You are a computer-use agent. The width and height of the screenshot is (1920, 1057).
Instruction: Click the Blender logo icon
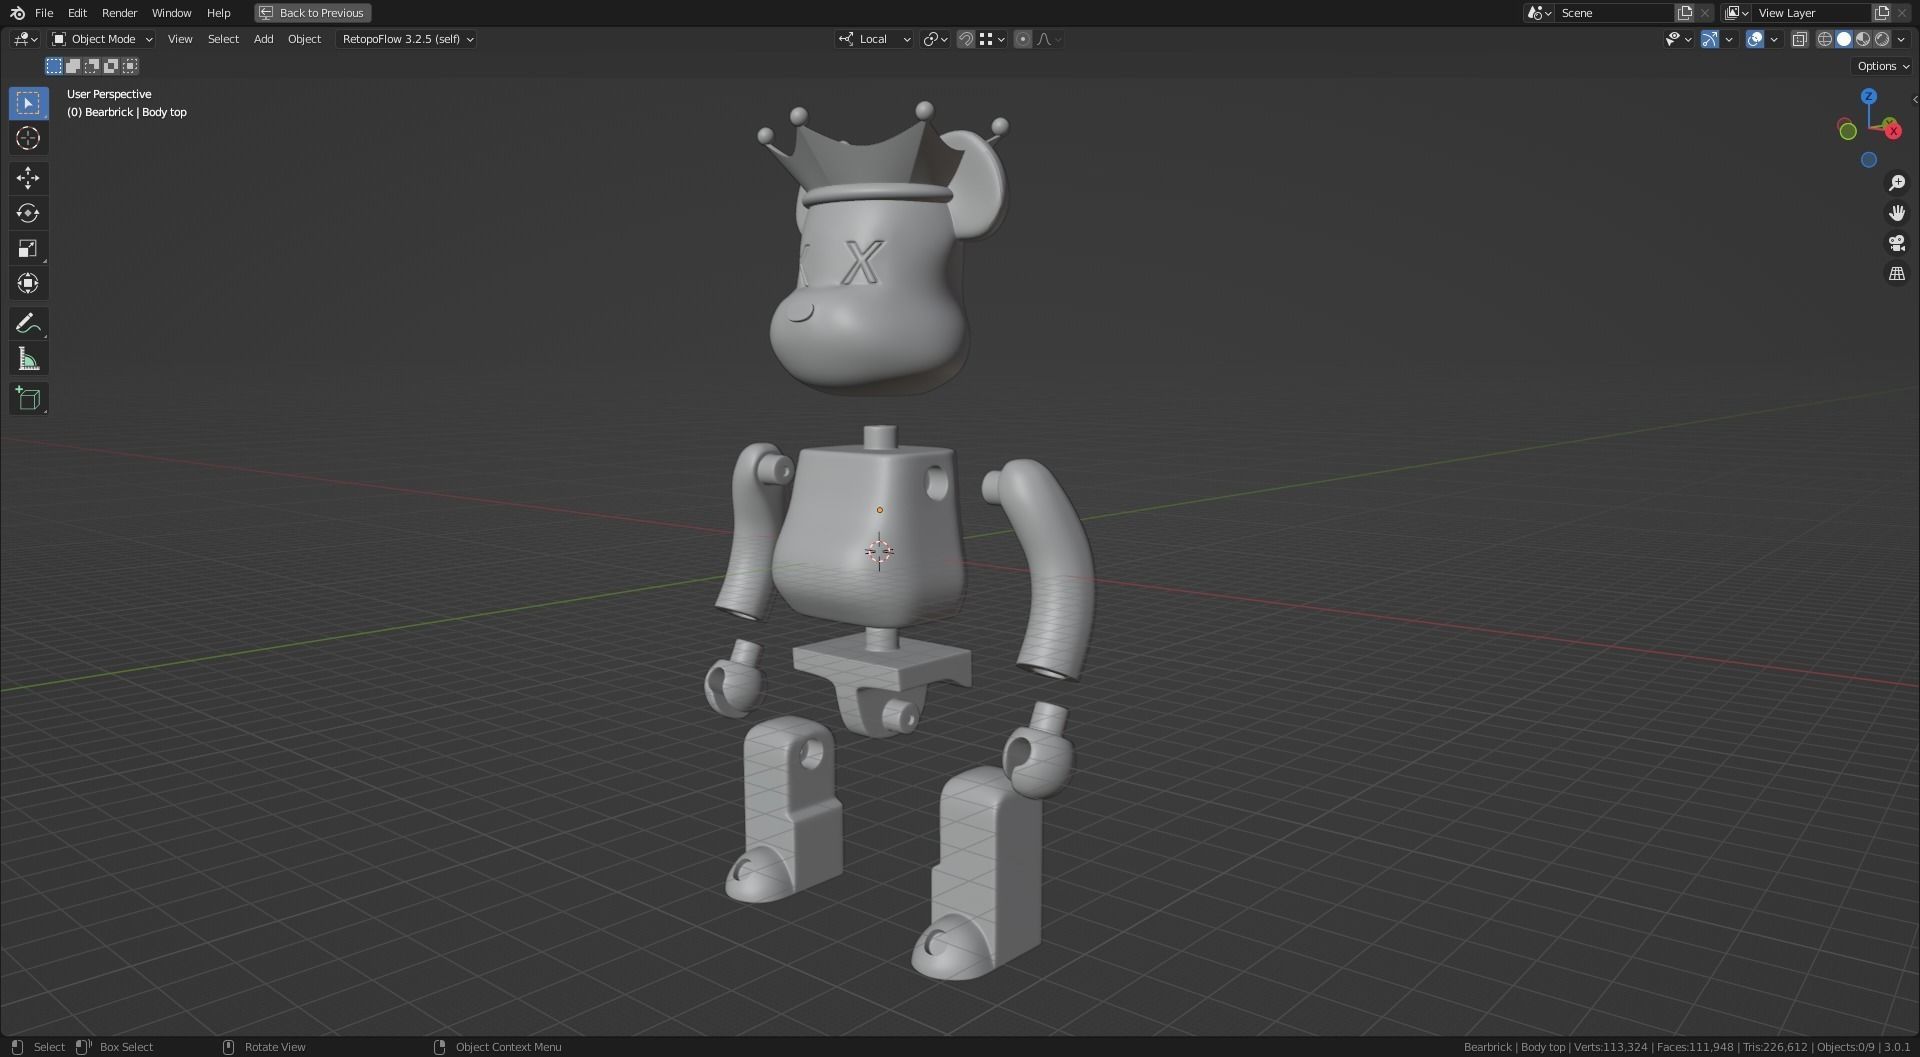pos(17,13)
